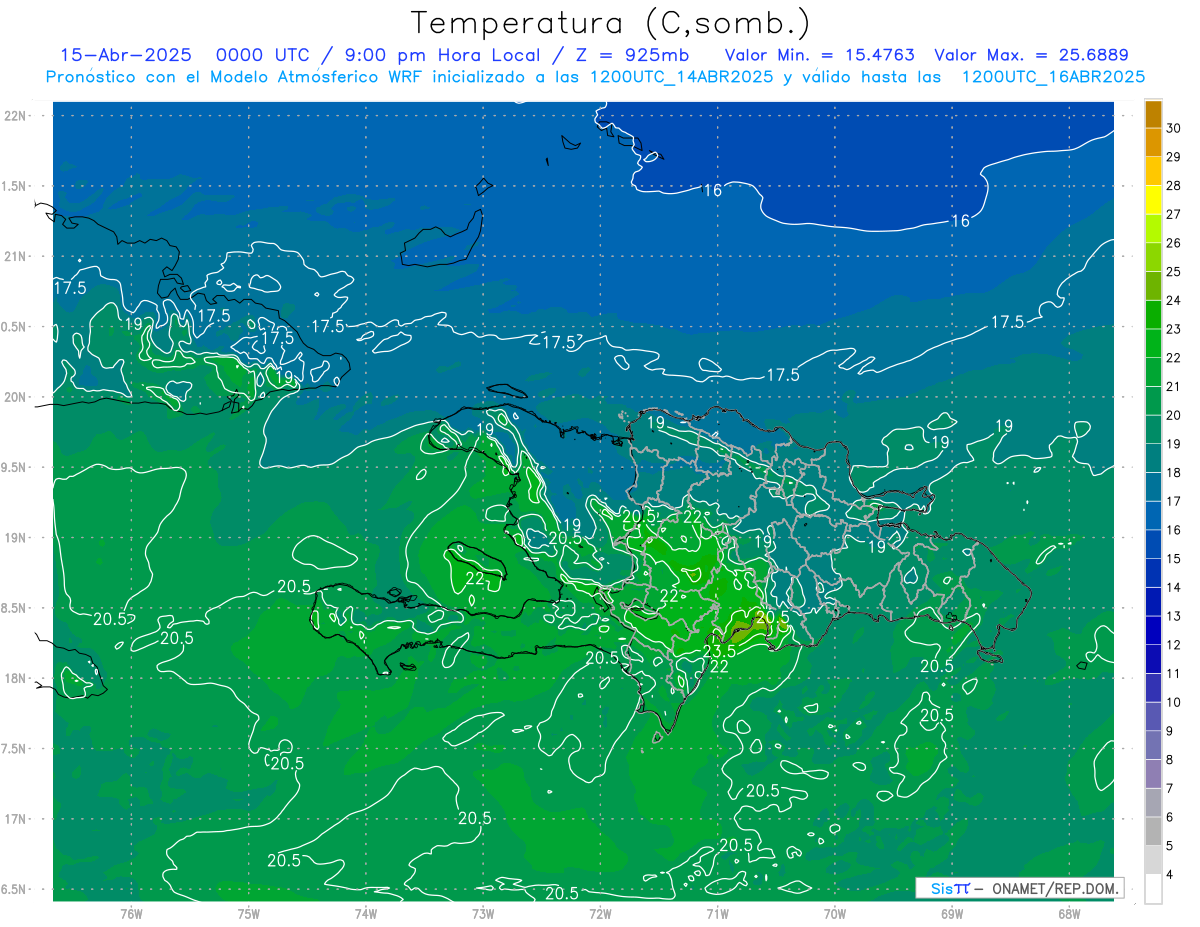
Task: Click the colorbar label 30
Action: tap(1174, 128)
